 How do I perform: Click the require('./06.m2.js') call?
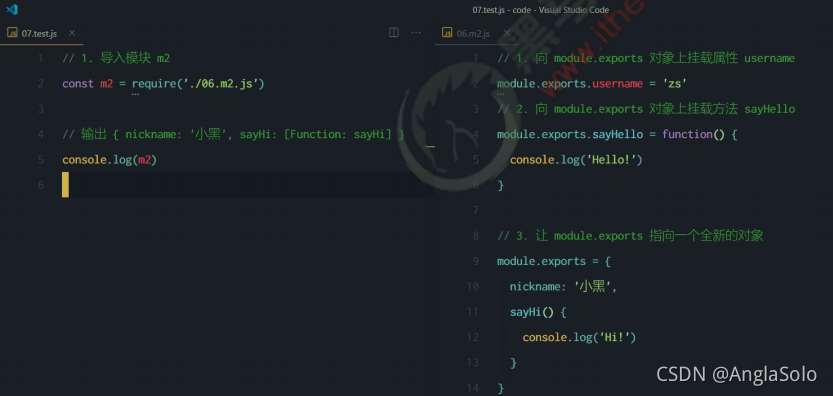(x=198, y=84)
